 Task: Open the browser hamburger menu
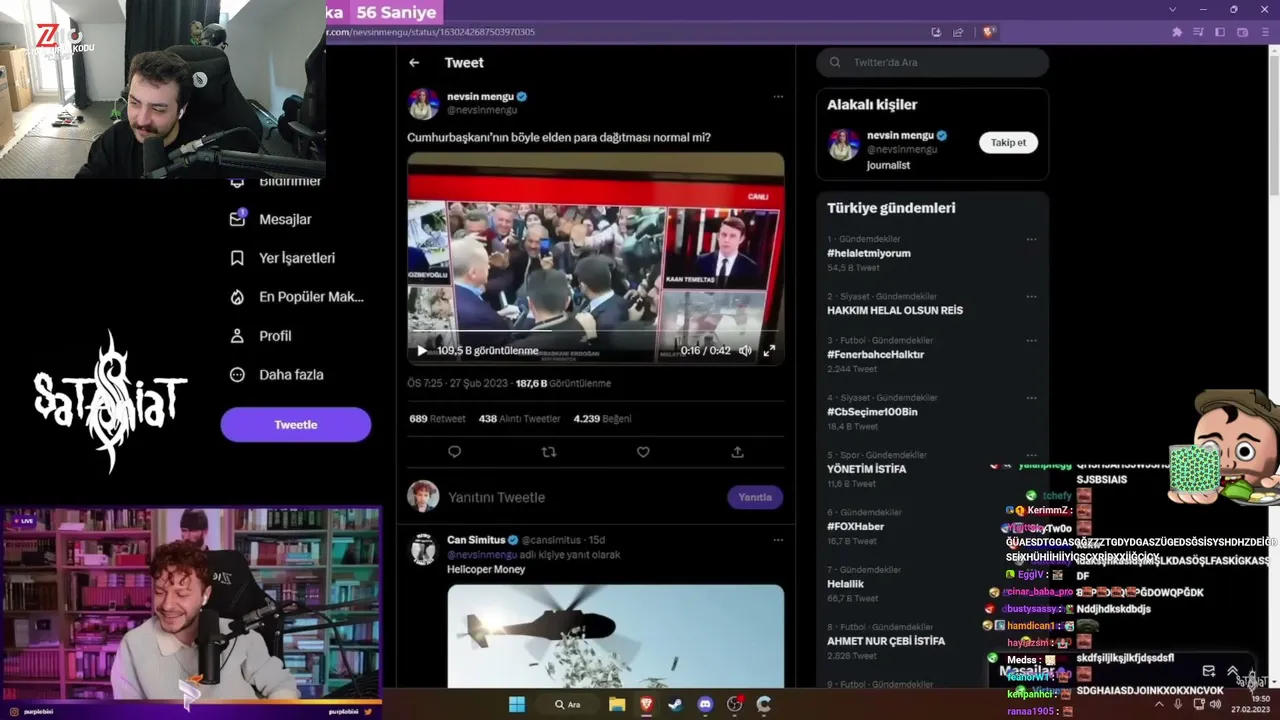pyautogui.click(x=1264, y=32)
